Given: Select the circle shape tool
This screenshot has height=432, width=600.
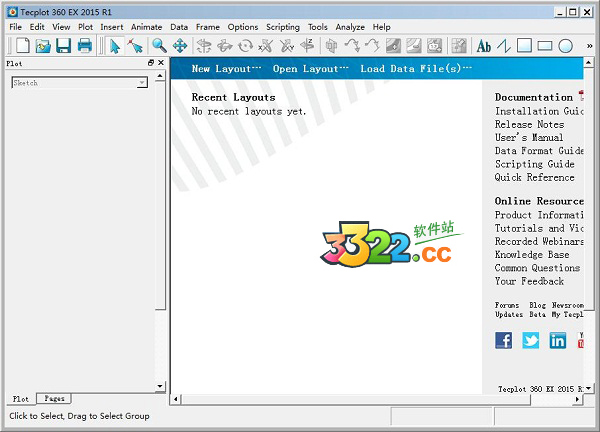Looking at the screenshot, I should point(566,46).
